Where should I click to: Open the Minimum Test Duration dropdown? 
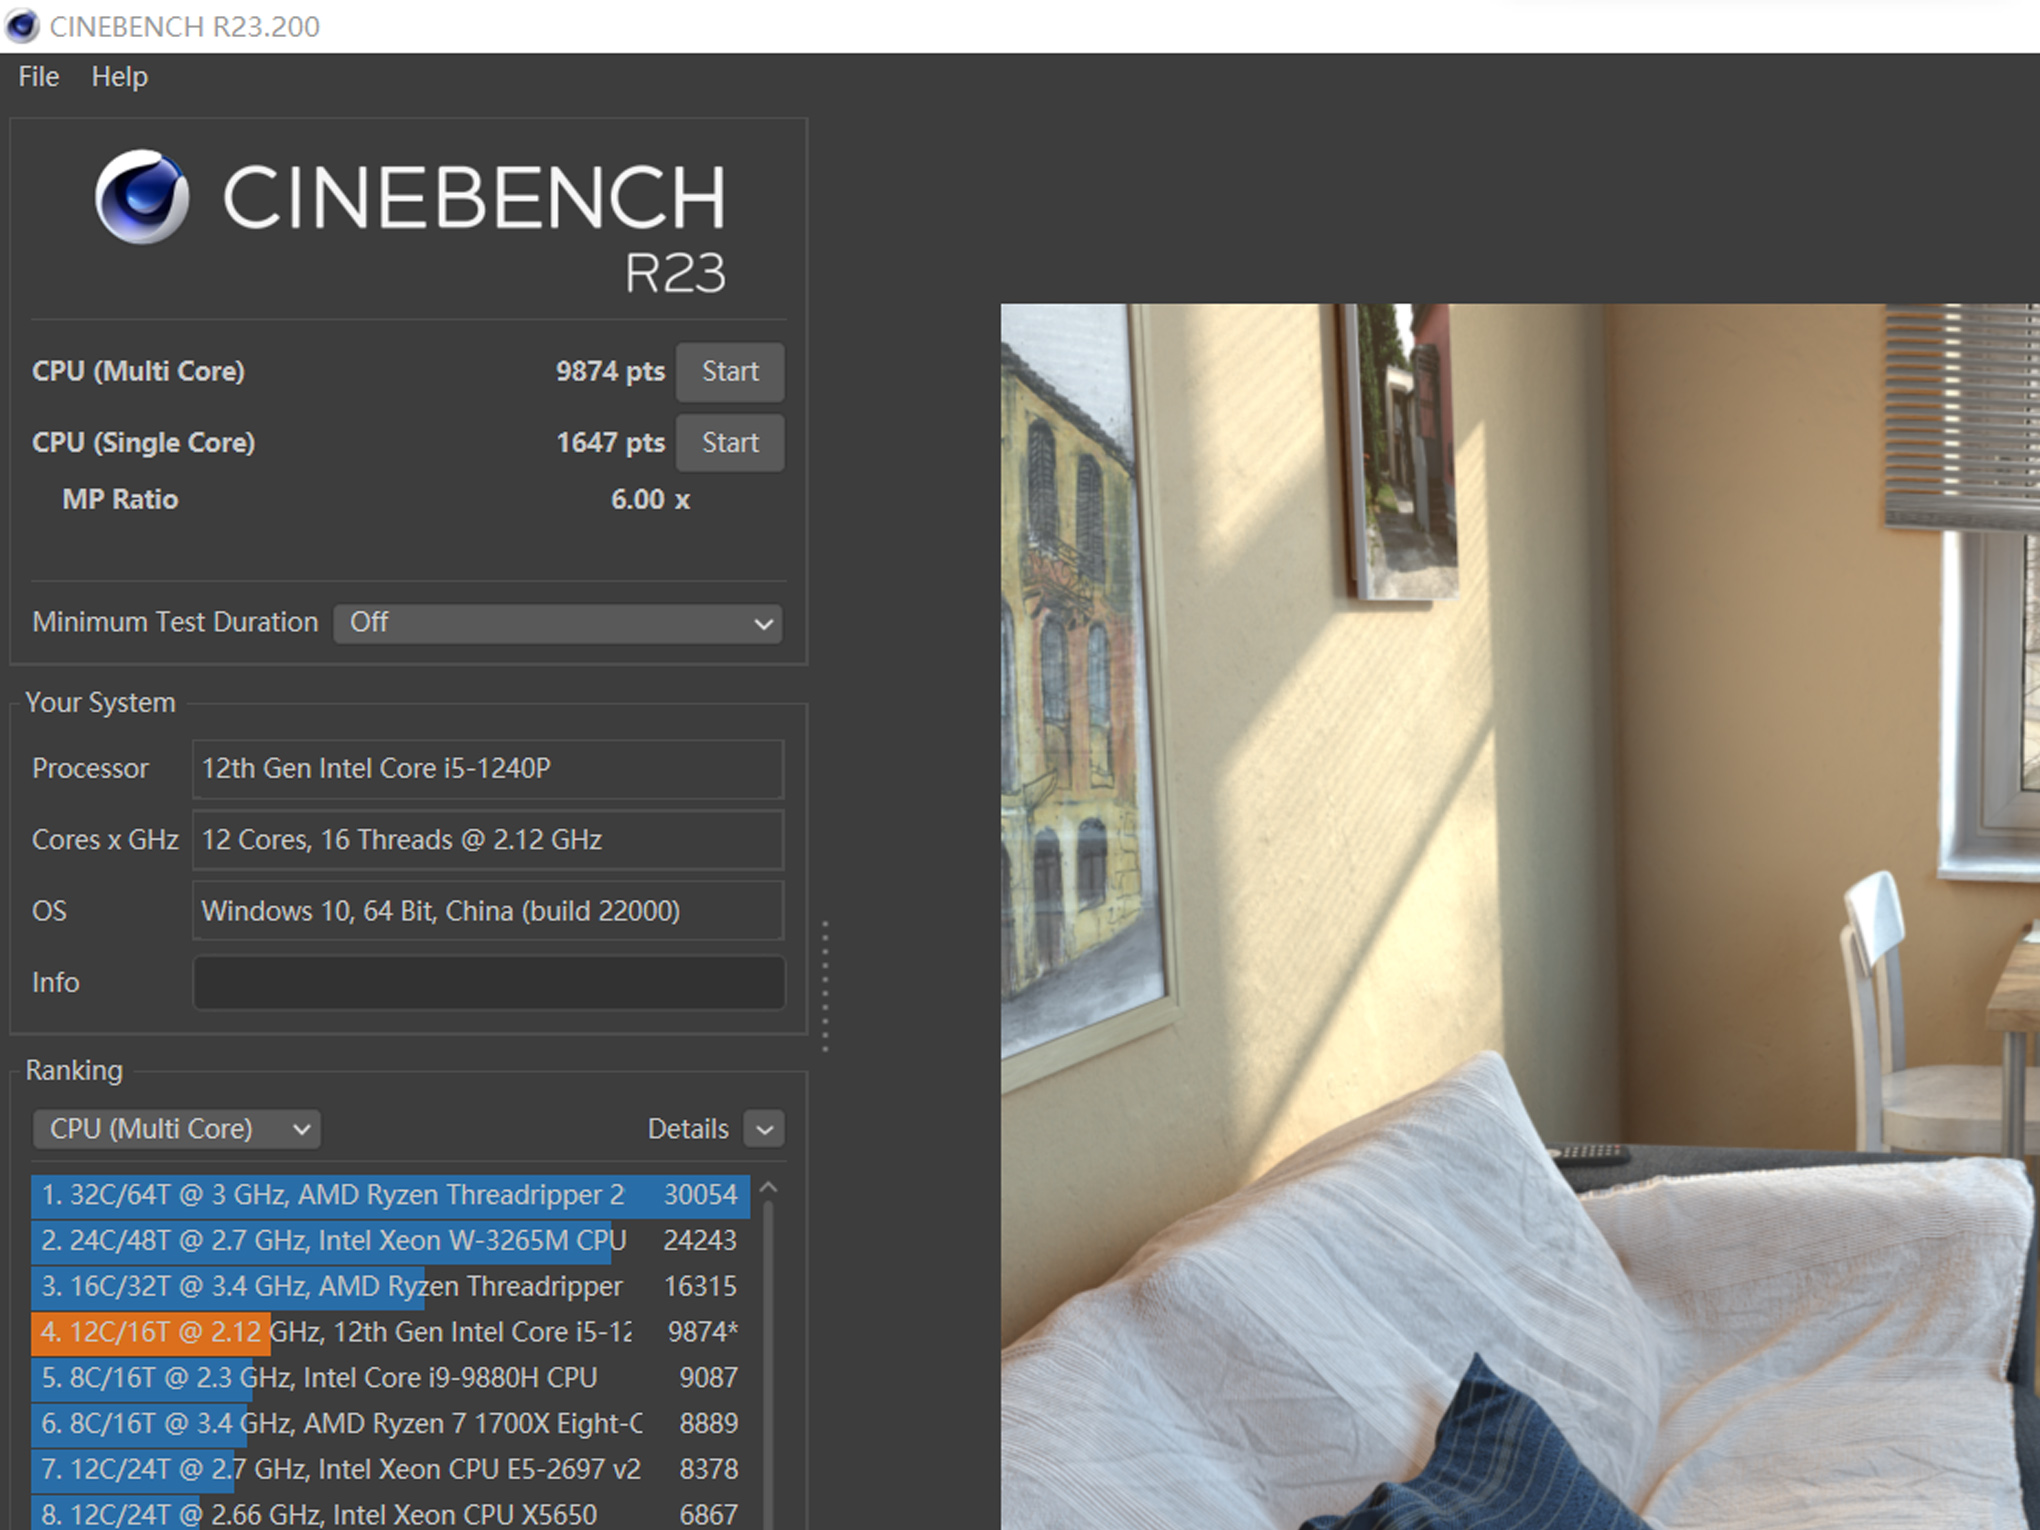pos(558,623)
